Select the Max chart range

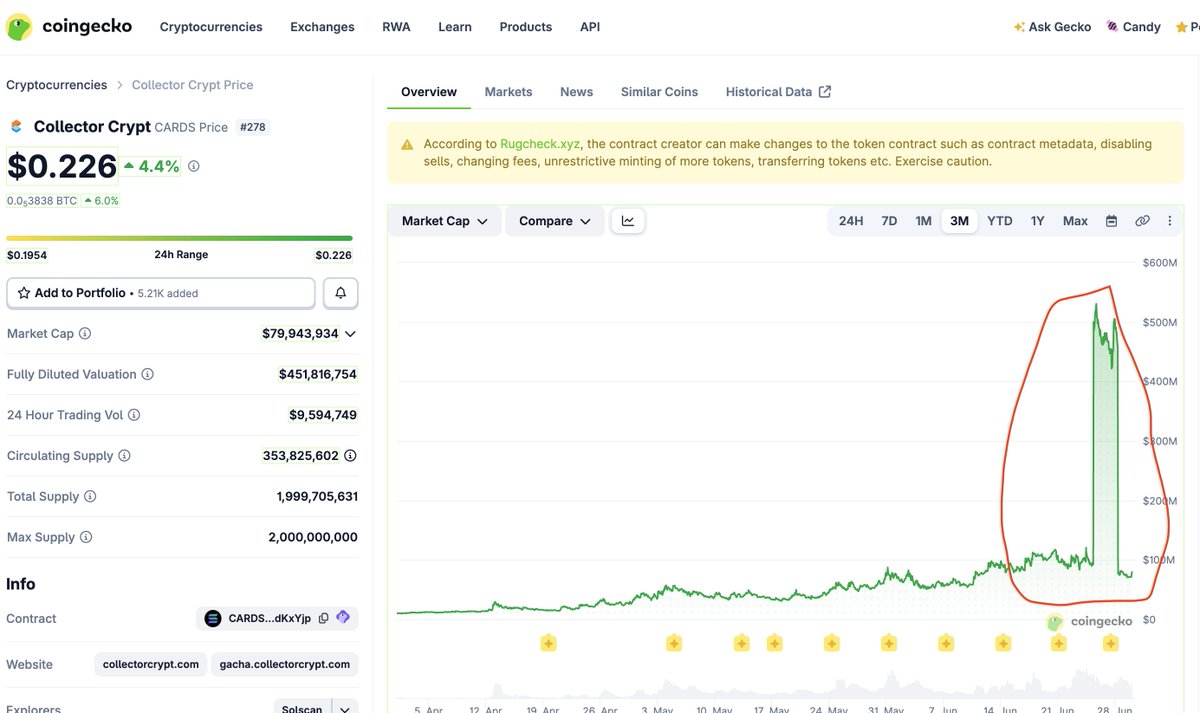1075,221
